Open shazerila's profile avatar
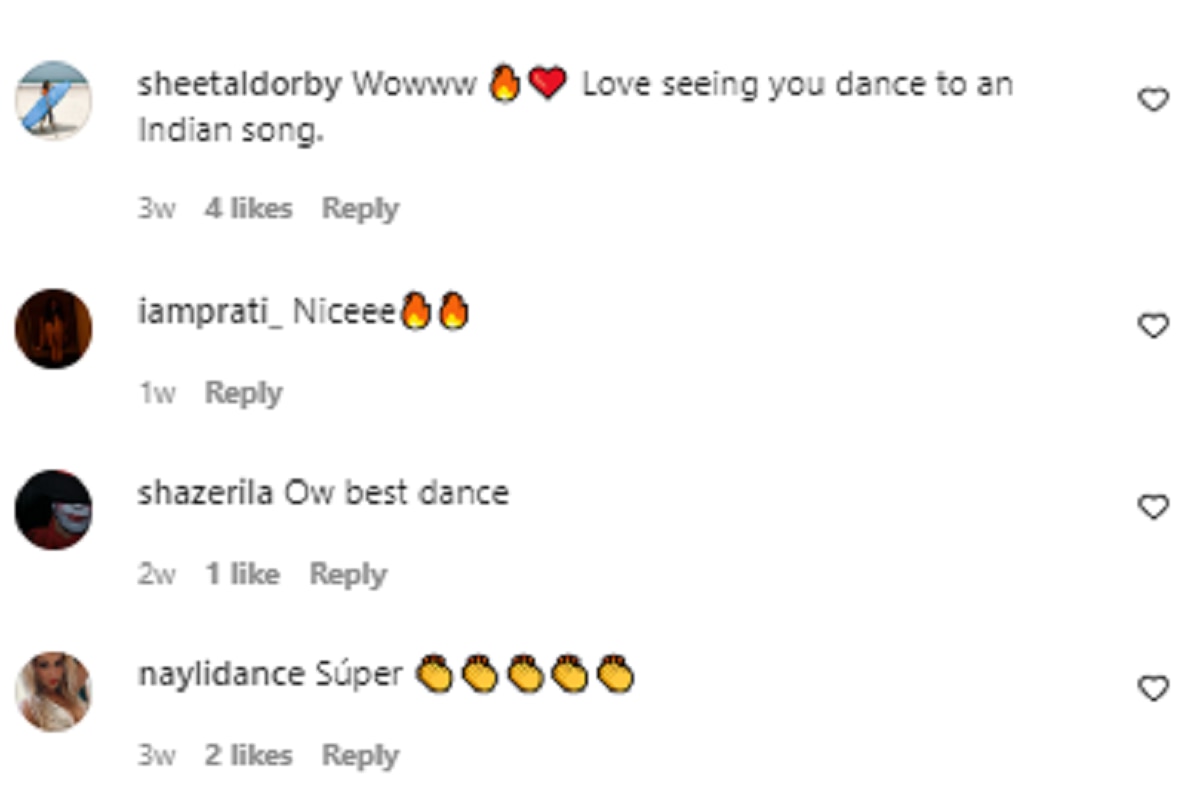1200x793 pixels. tap(53, 510)
